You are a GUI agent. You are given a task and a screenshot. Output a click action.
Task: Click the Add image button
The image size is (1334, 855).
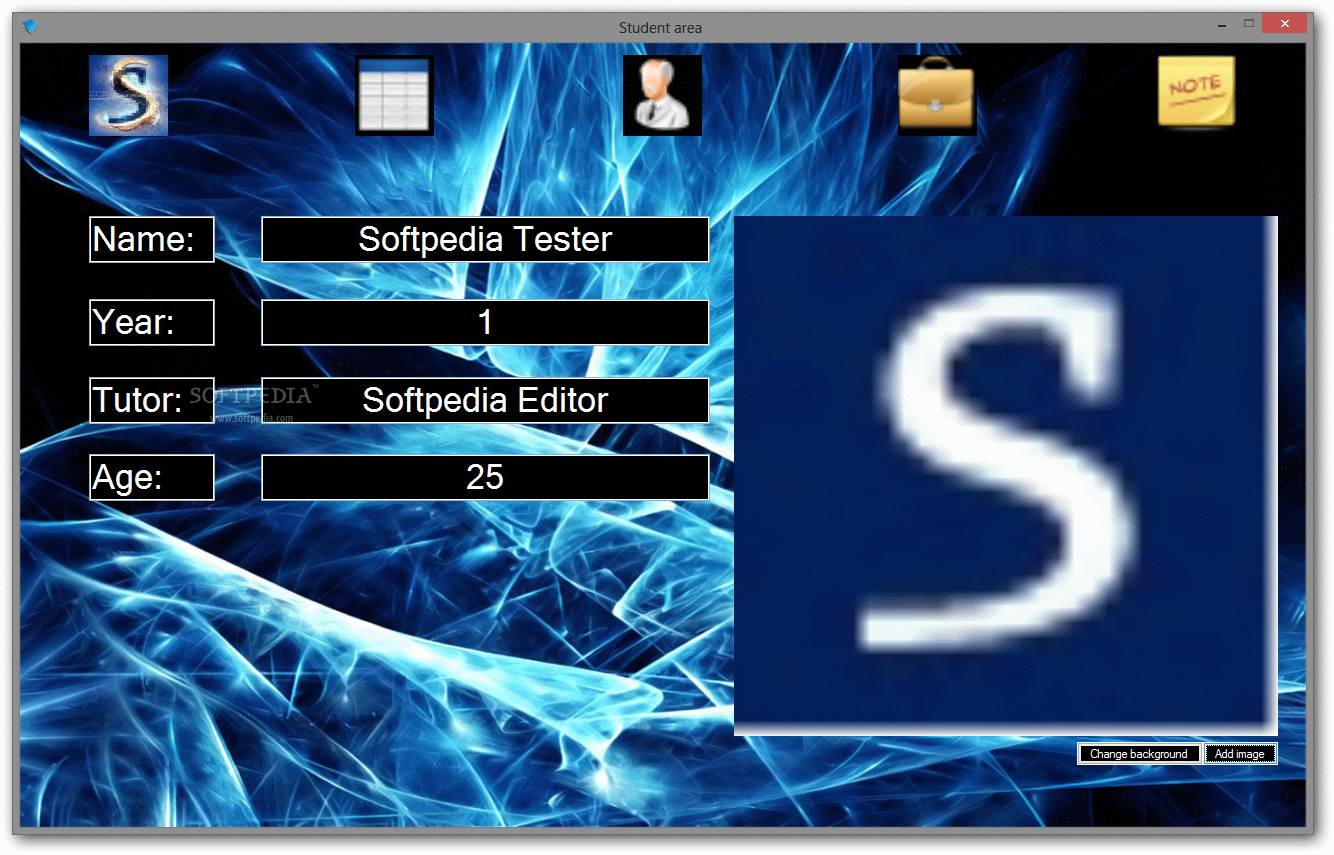(x=1240, y=754)
